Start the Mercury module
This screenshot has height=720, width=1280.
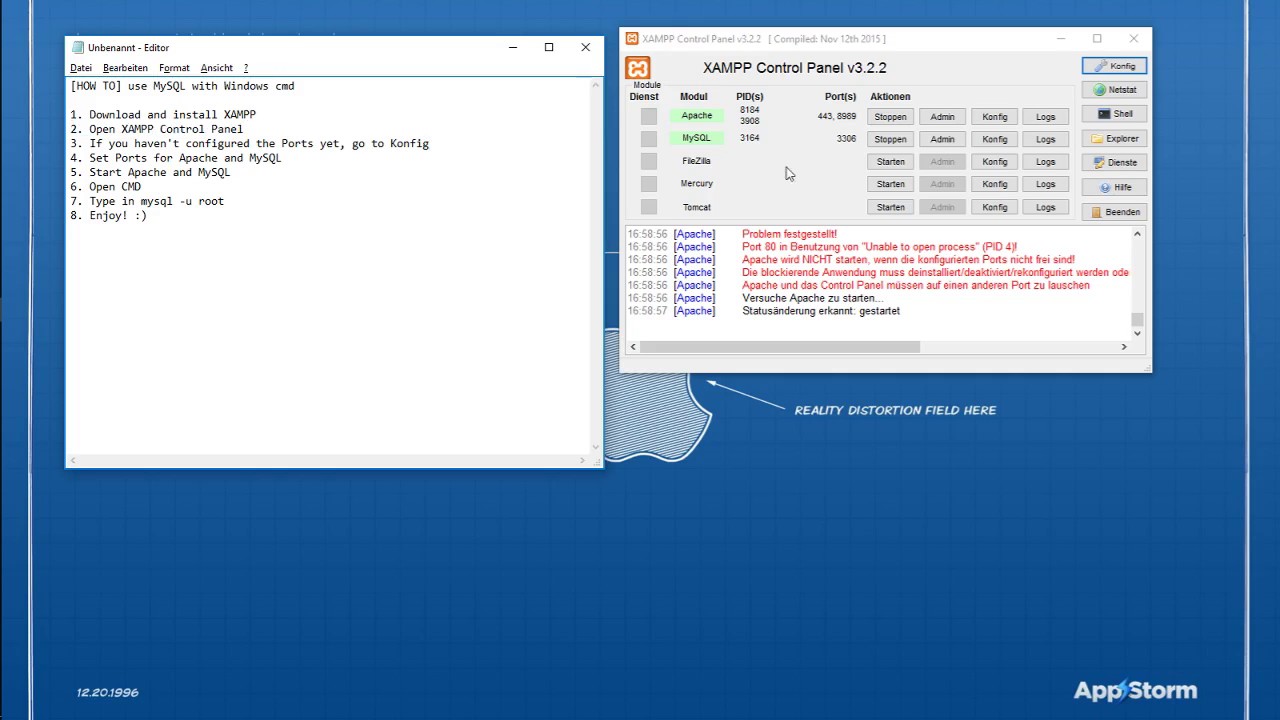click(x=890, y=184)
